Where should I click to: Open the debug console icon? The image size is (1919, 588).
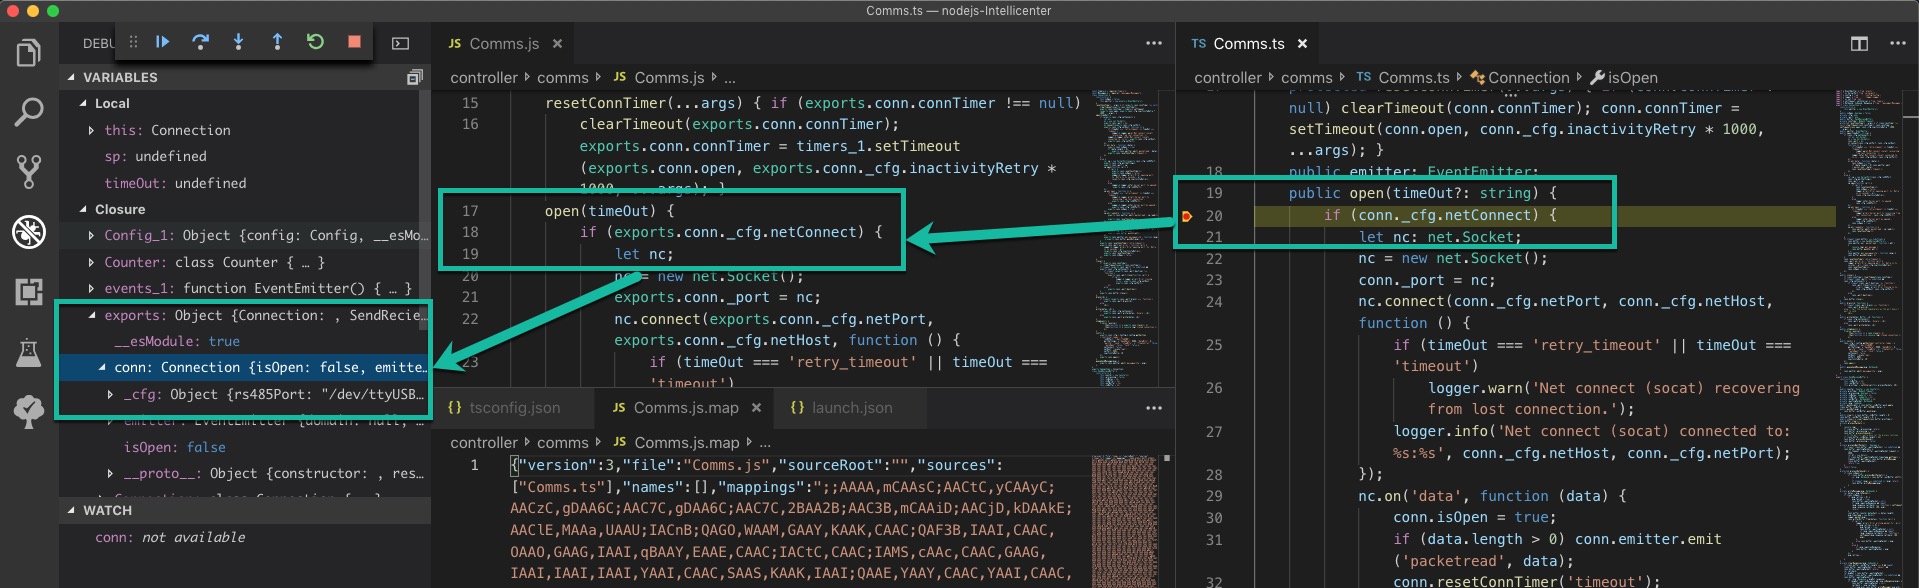coord(400,43)
